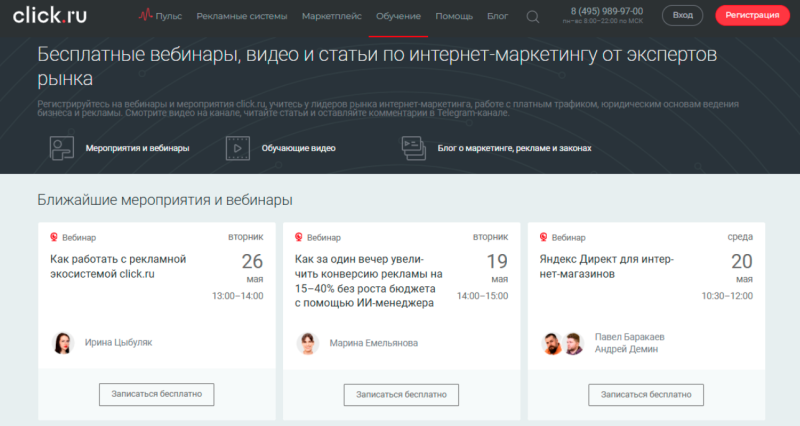Screen dimensions: 800x426
Task: Click the date number 20
Action: [x=742, y=262]
